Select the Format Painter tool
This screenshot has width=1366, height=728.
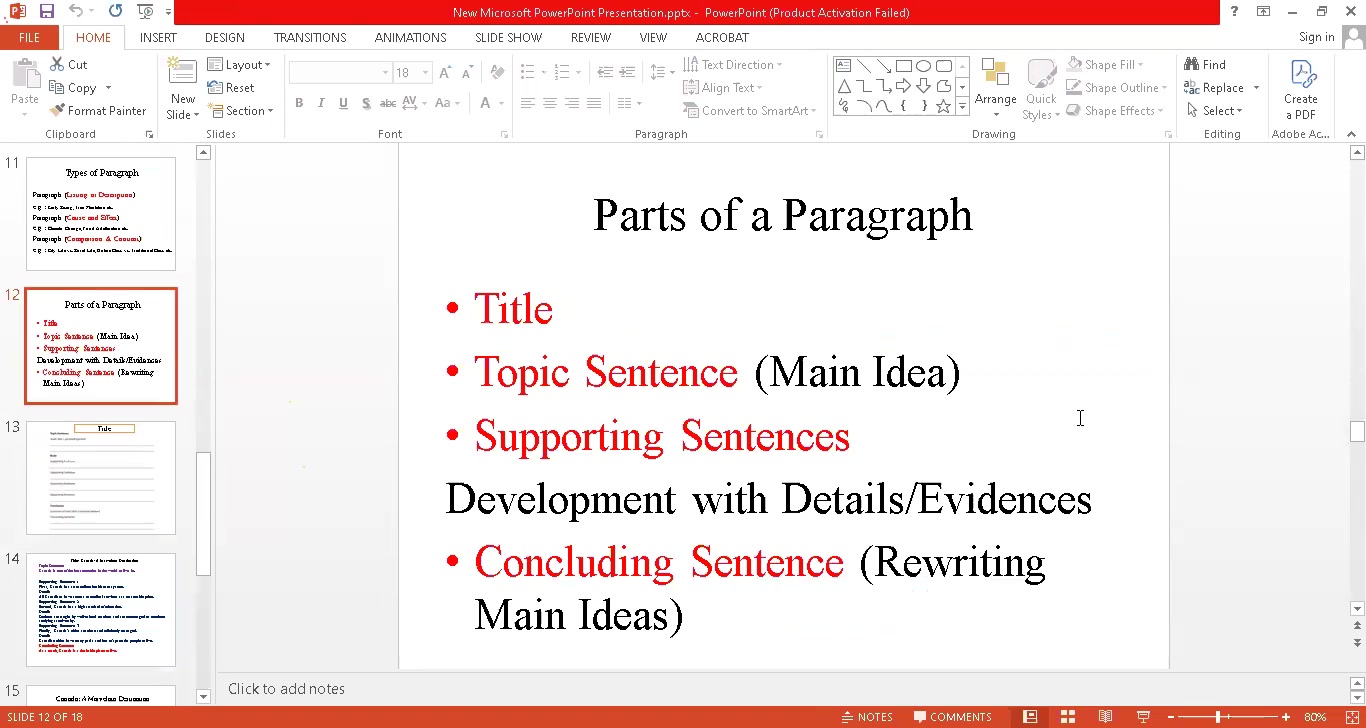point(98,110)
